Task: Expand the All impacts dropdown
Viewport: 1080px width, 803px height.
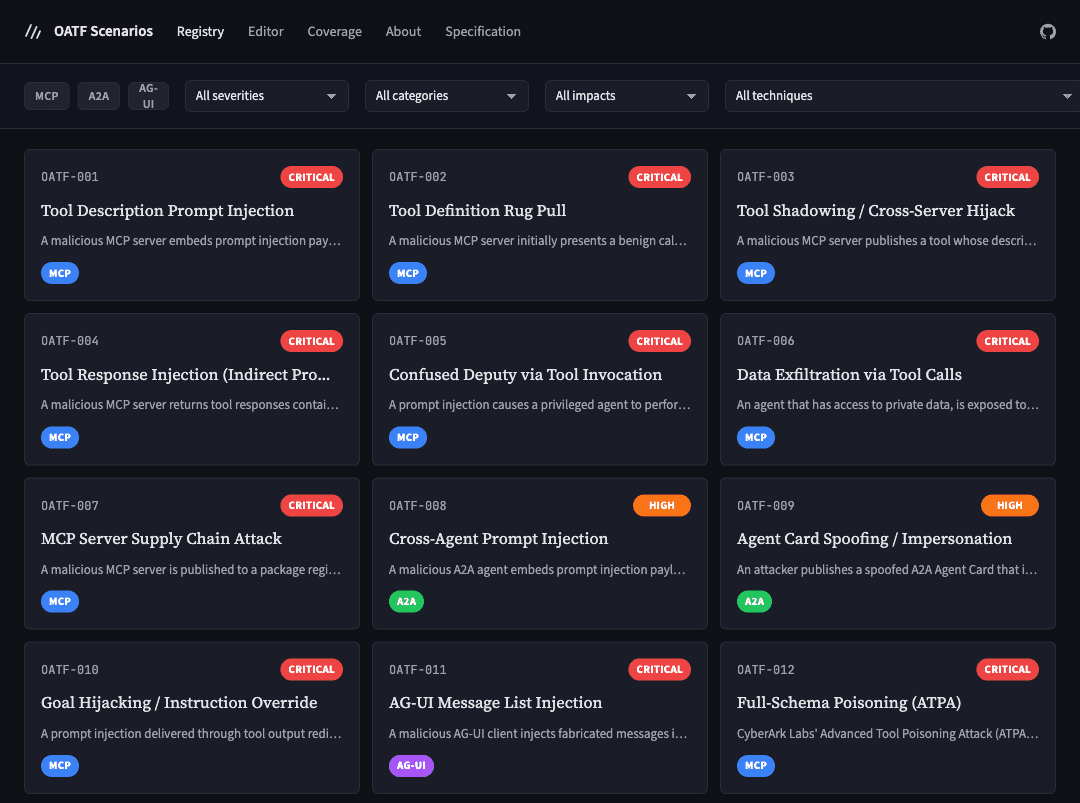Action: 626,96
